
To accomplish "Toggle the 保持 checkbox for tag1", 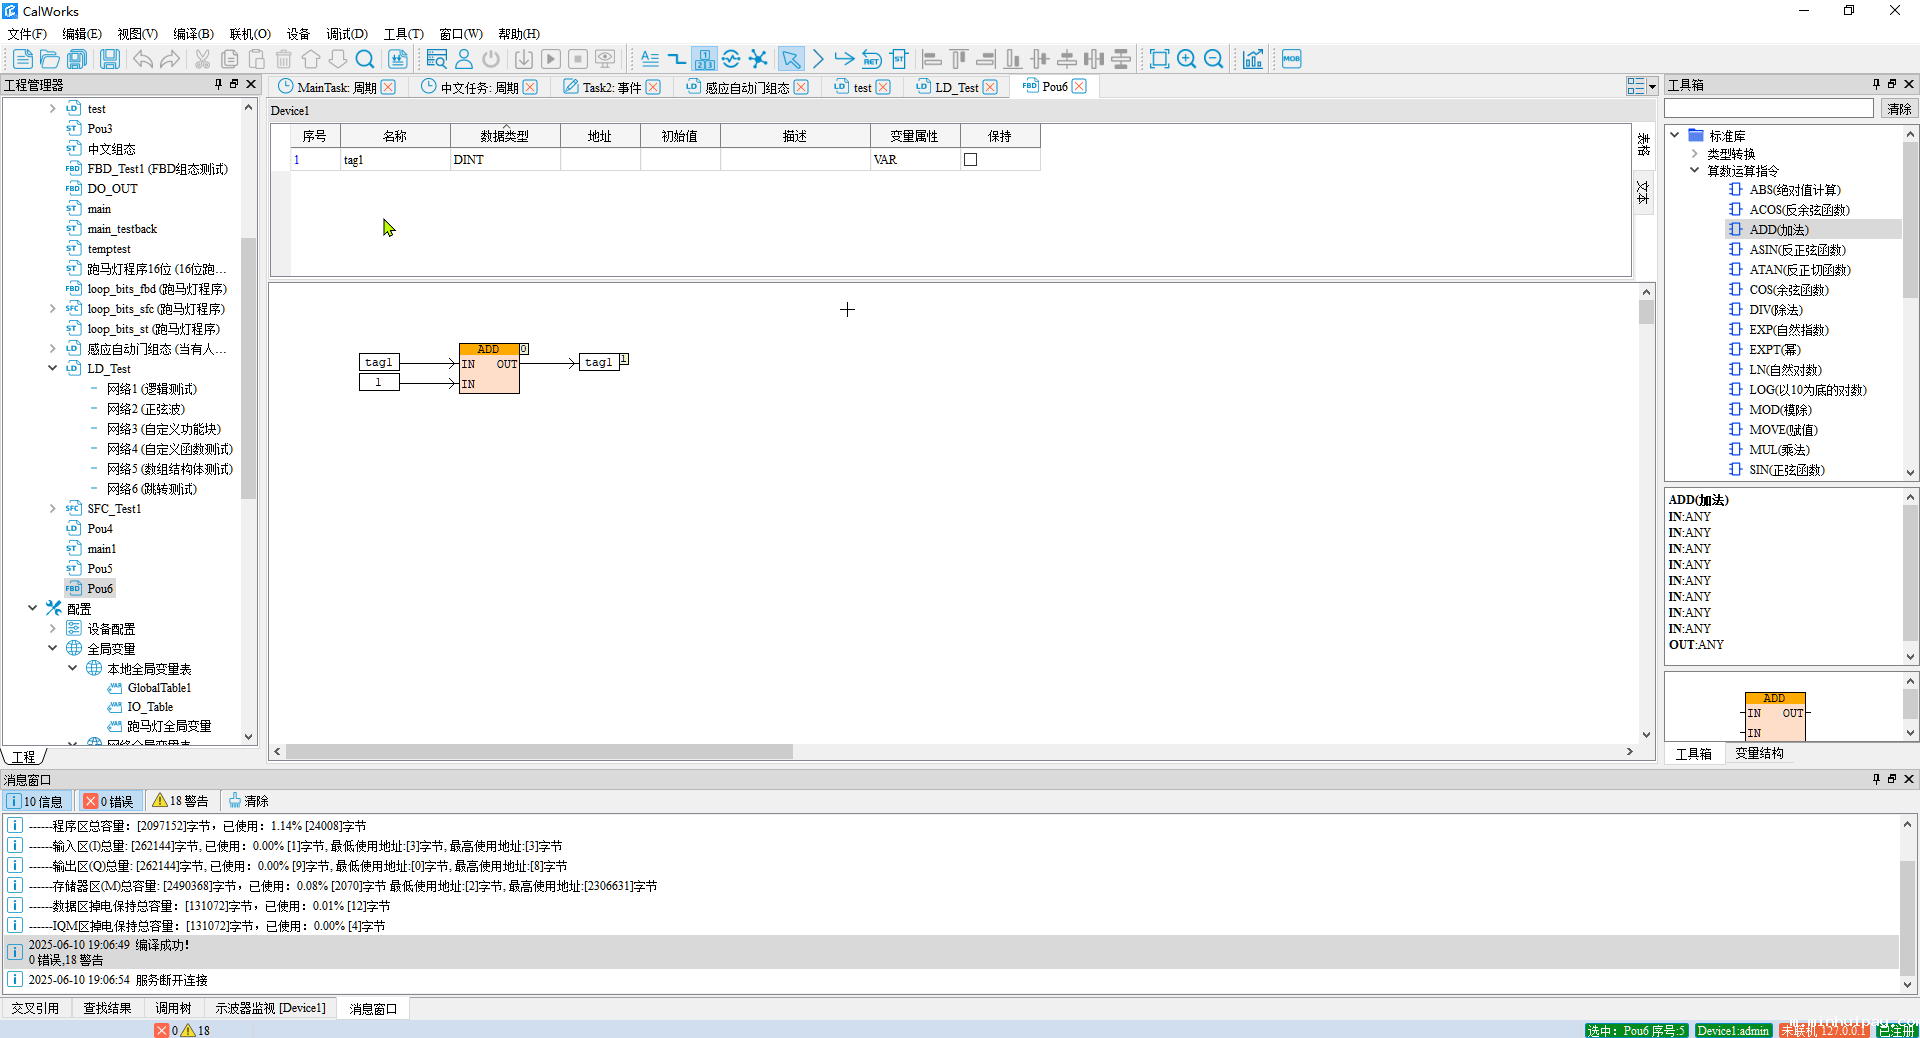I will (x=970, y=160).
